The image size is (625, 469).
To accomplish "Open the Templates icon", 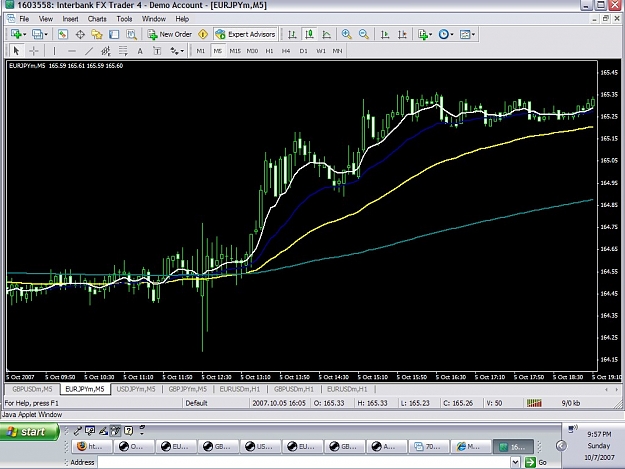I will (465, 34).
